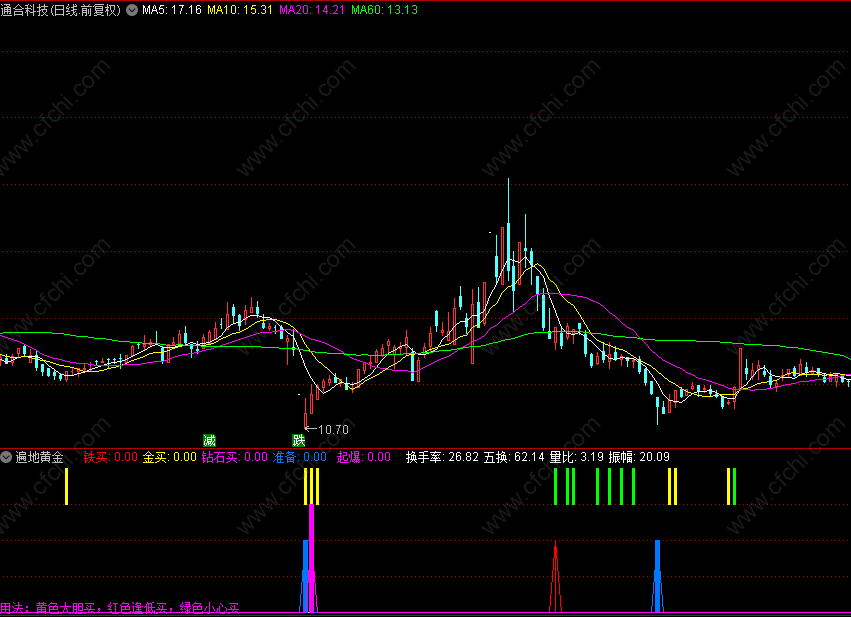Click the 10.70 low price label
This screenshot has height=617, width=851.
pos(333,430)
